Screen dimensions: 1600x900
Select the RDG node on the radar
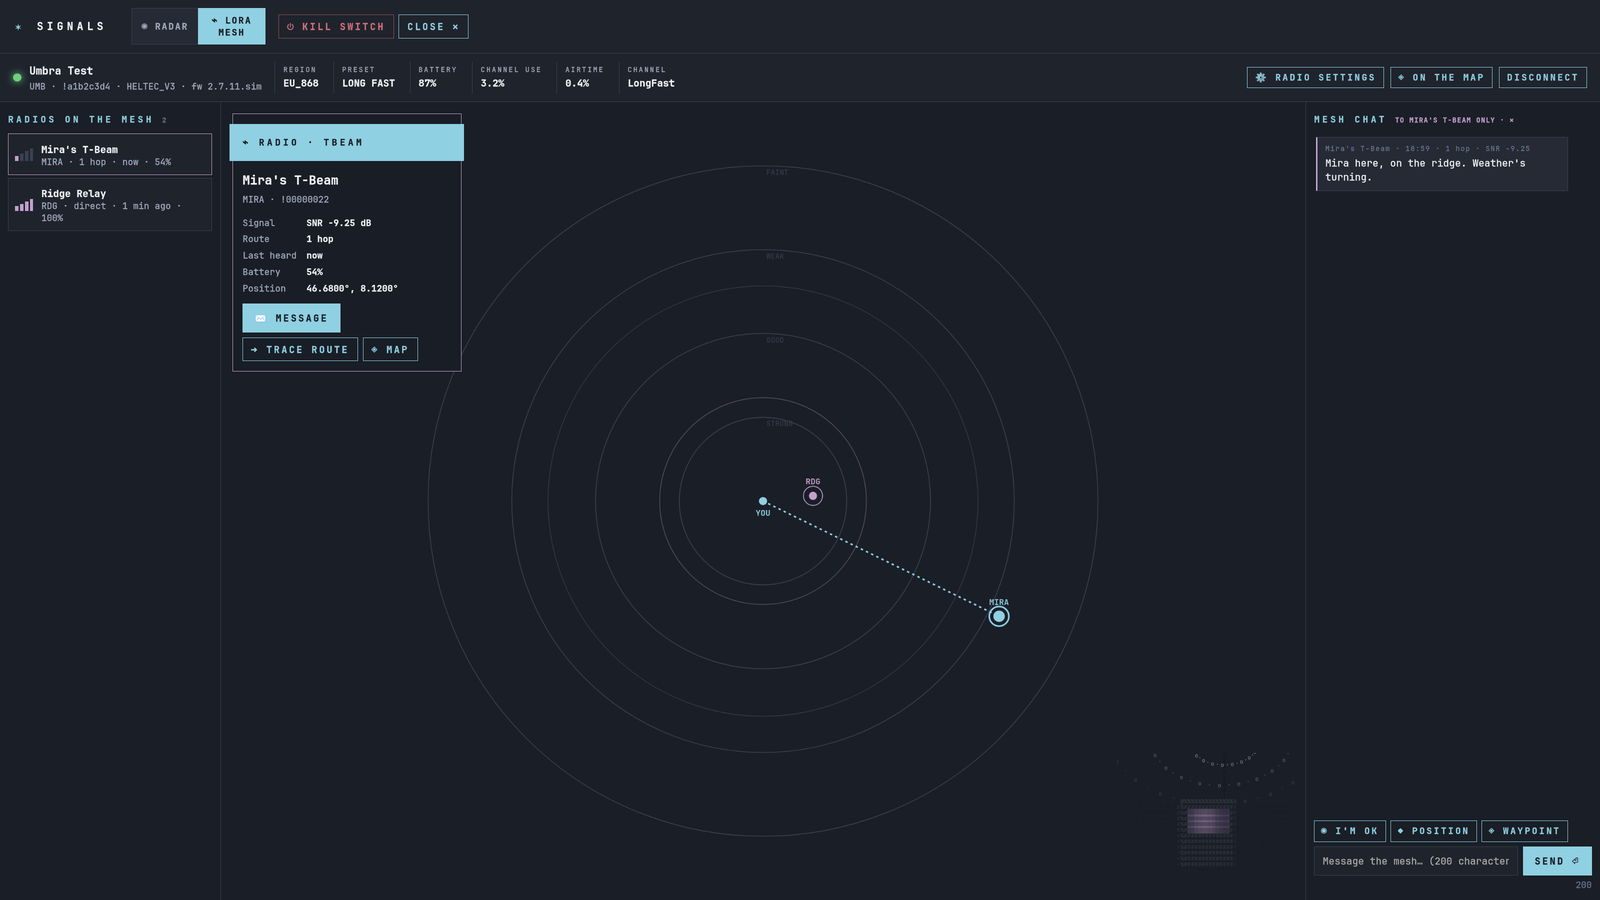click(813, 496)
